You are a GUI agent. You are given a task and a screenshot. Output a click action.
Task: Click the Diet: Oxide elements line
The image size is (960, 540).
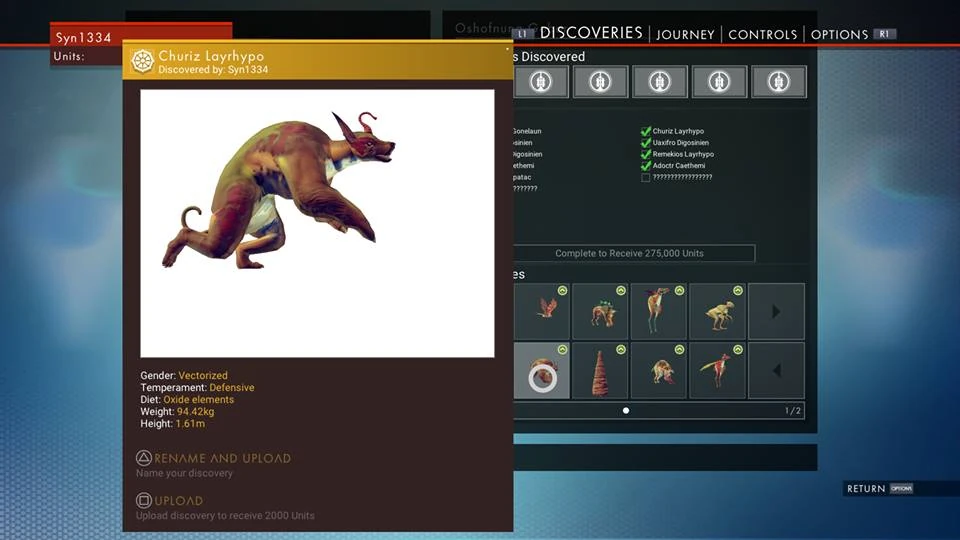tap(187, 400)
